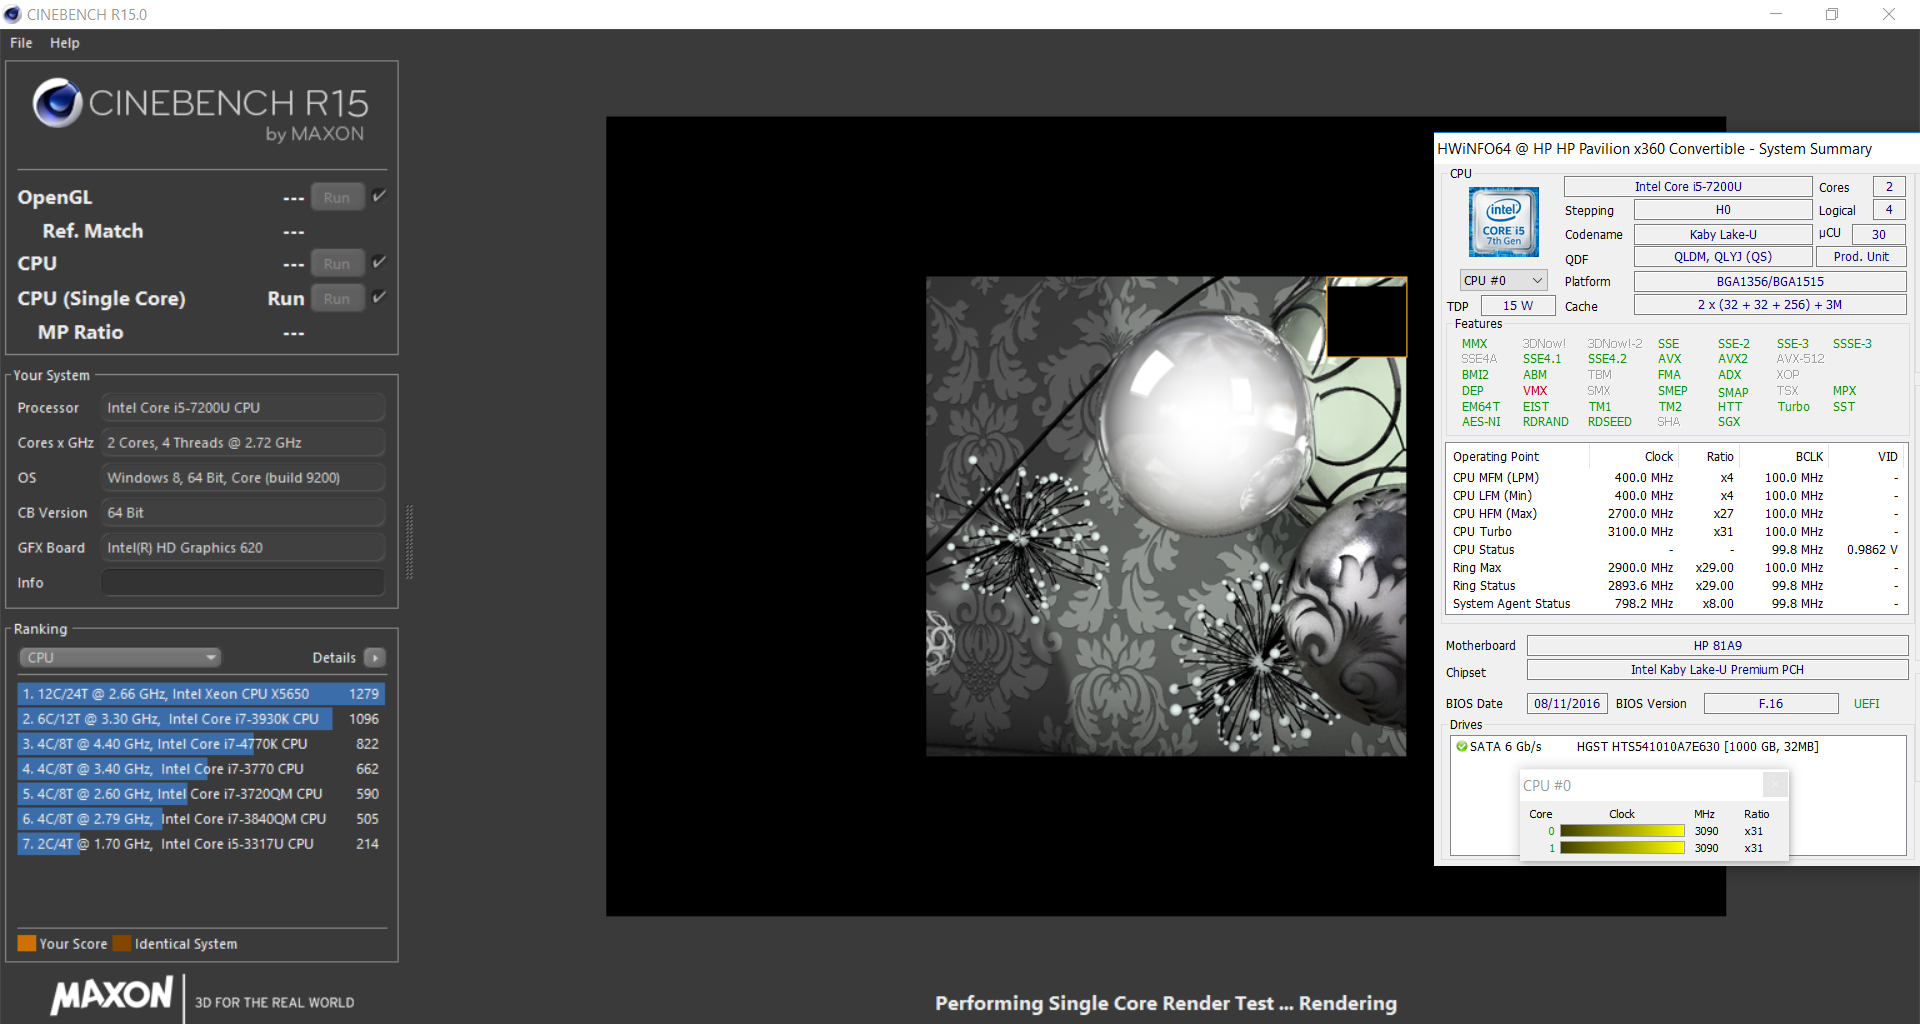Toggle the CPU (Single Core) test checkbox
1920x1024 pixels.
pyautogui.click(x=379, y=297)
